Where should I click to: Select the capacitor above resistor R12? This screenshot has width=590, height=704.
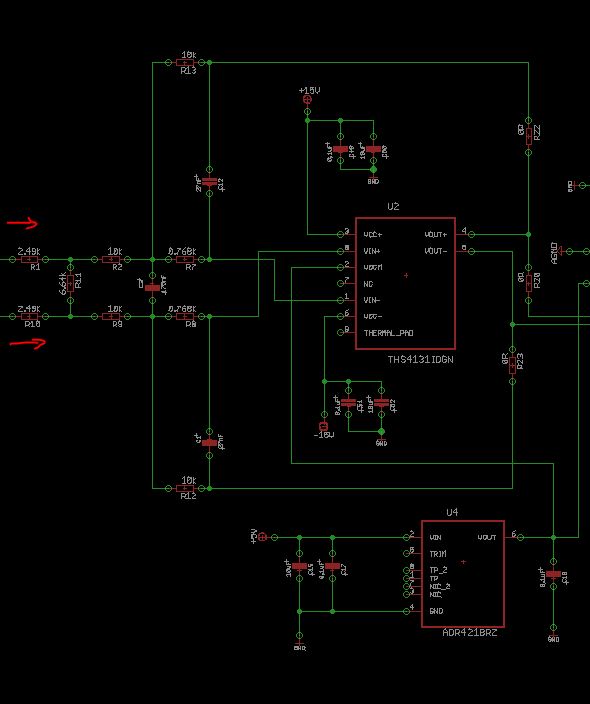pyautogui.click(x=210, y=443)
